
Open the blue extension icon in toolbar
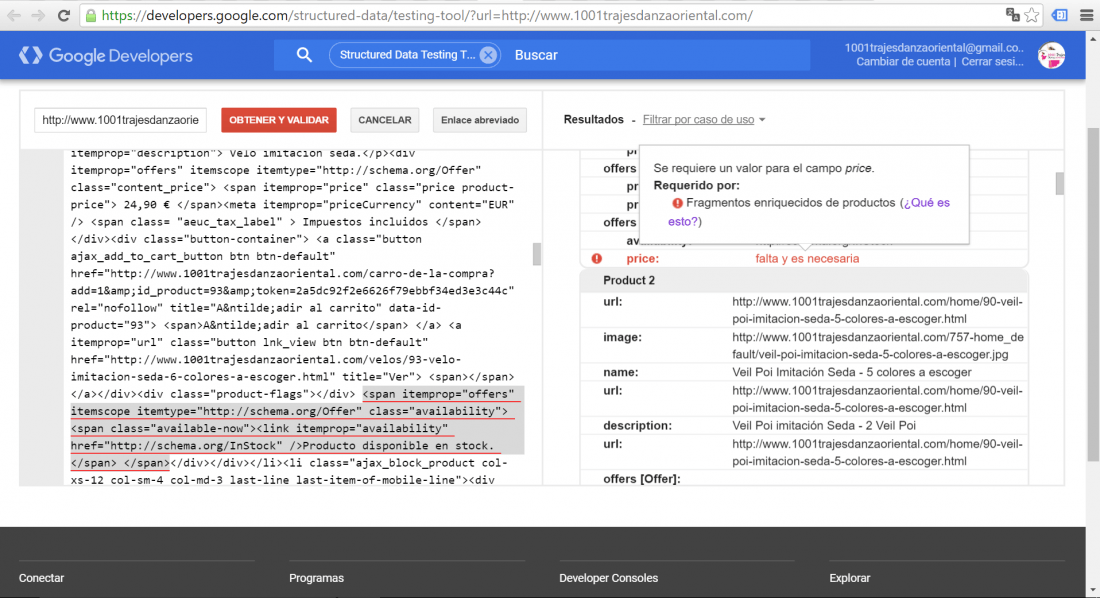click(x=1059, y=15)
